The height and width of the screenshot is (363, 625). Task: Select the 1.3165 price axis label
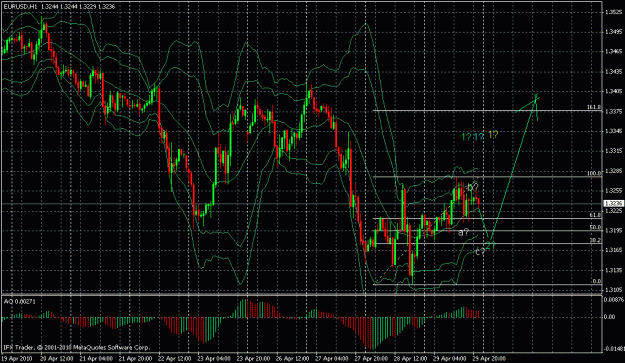[x=613, y=250]
